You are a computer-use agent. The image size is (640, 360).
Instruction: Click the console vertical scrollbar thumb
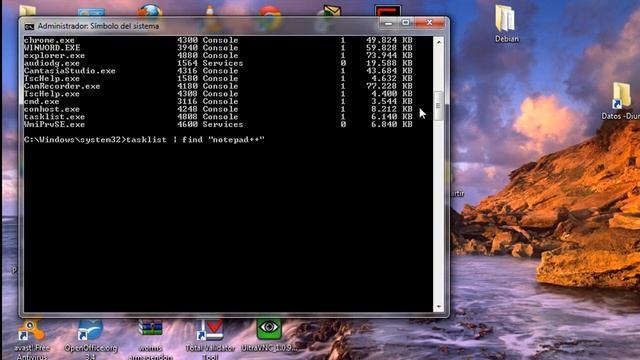point(439,106)
